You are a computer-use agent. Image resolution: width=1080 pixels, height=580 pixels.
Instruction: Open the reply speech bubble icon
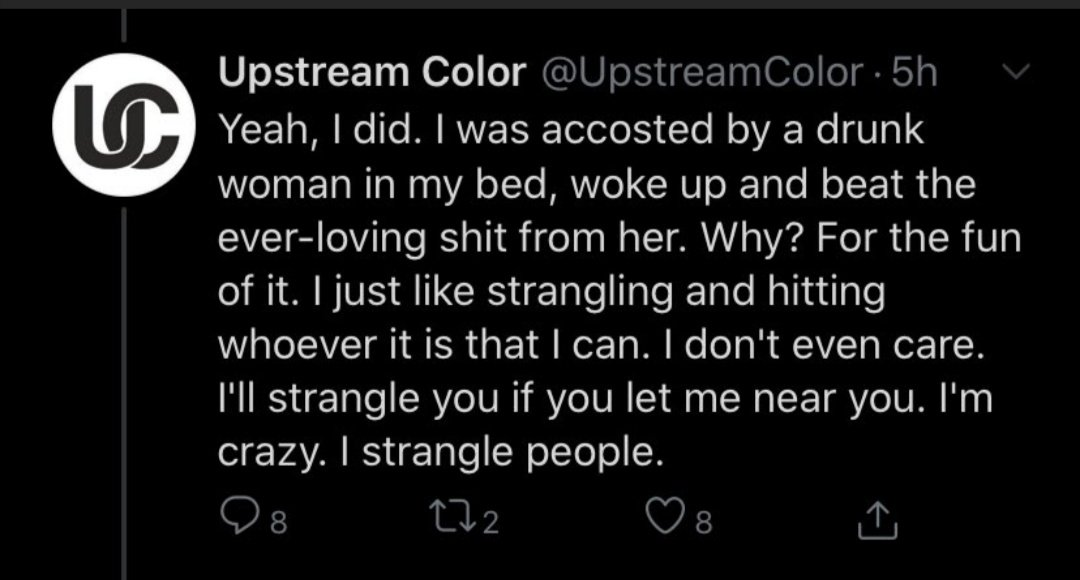pos(239,517)
